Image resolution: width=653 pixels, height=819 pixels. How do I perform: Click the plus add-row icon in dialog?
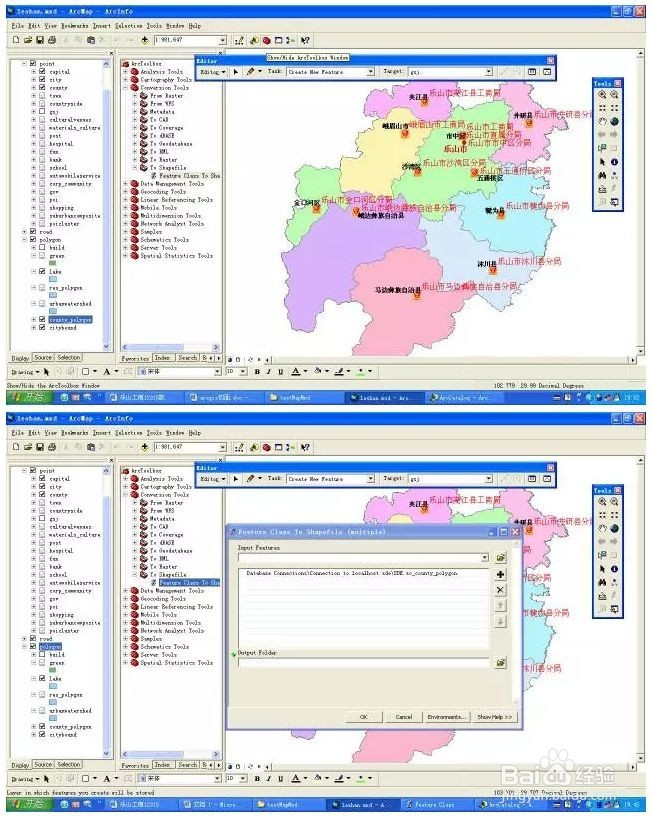(500, 574)
